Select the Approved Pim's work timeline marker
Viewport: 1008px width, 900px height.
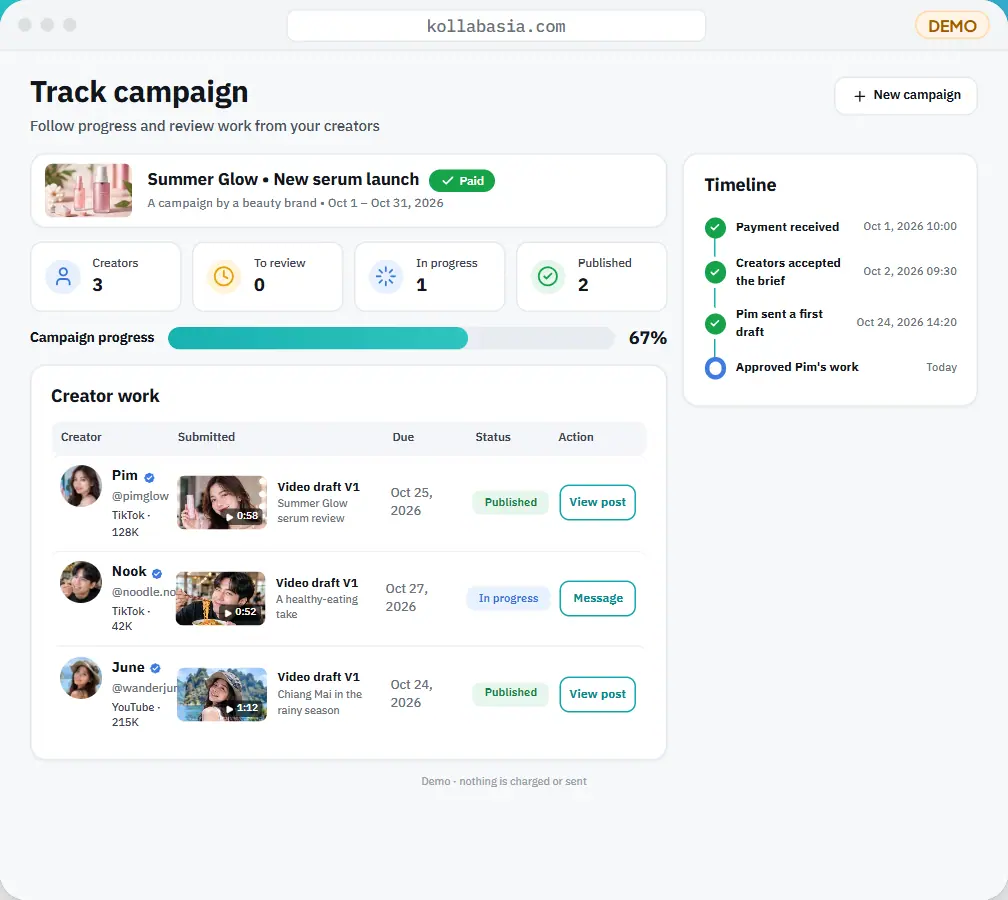[x=715, y=368]
